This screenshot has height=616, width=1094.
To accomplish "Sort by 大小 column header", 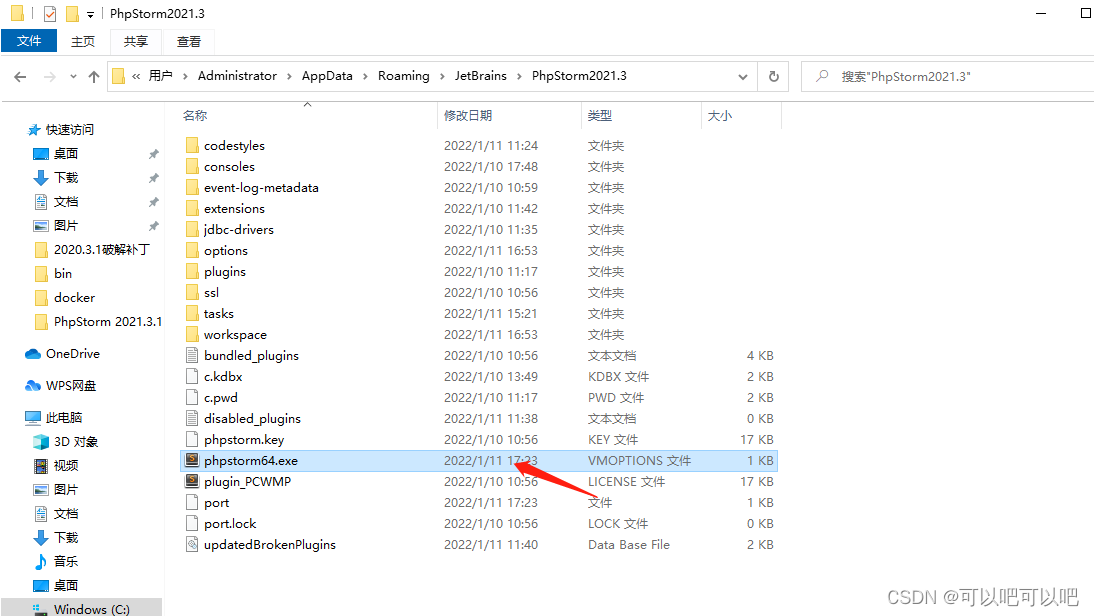I will (x=720, y=116).
